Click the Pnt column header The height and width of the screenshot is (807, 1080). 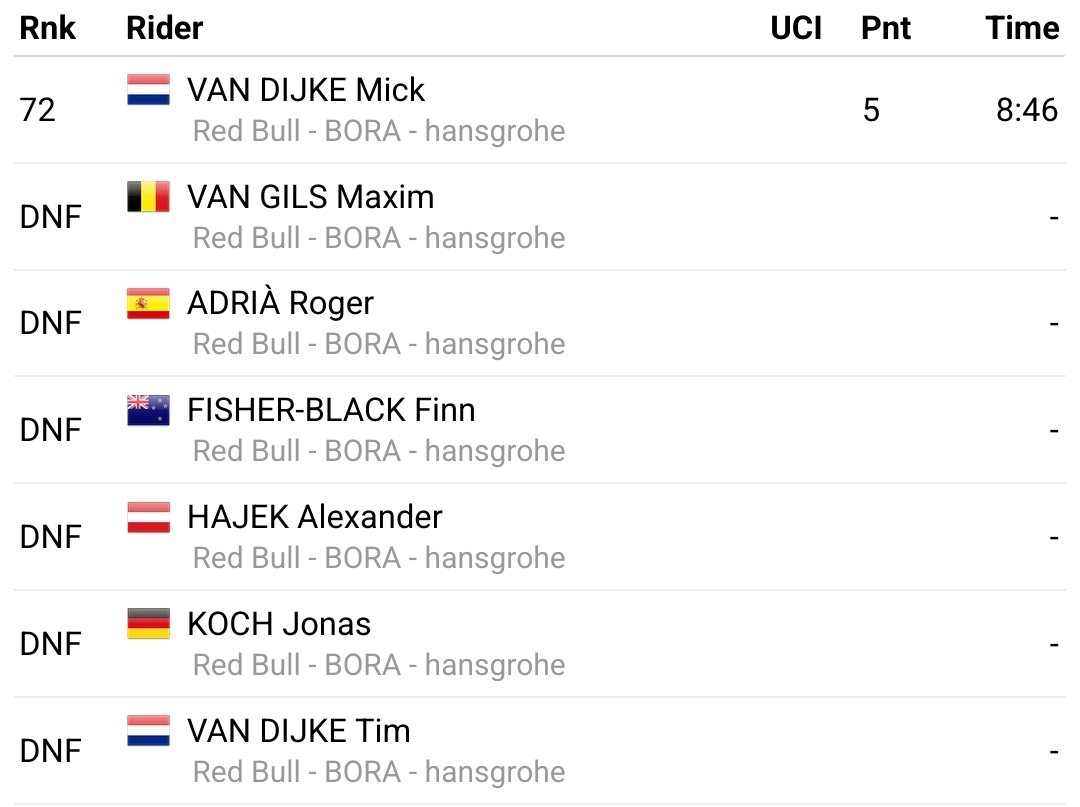pyautogui.click(x=886, y=28)
